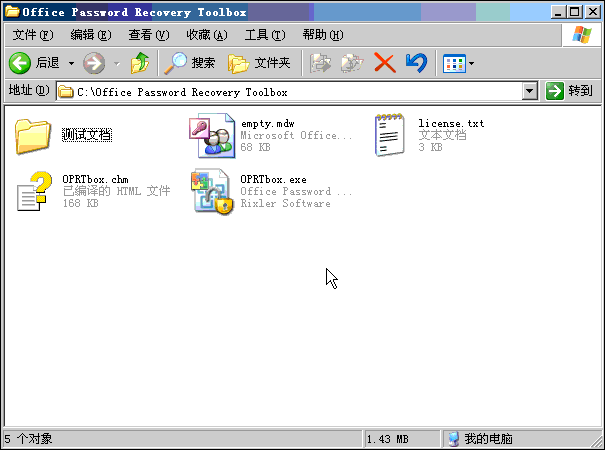Select the empty.mdw file icon
605x450 pixels.
212,135
